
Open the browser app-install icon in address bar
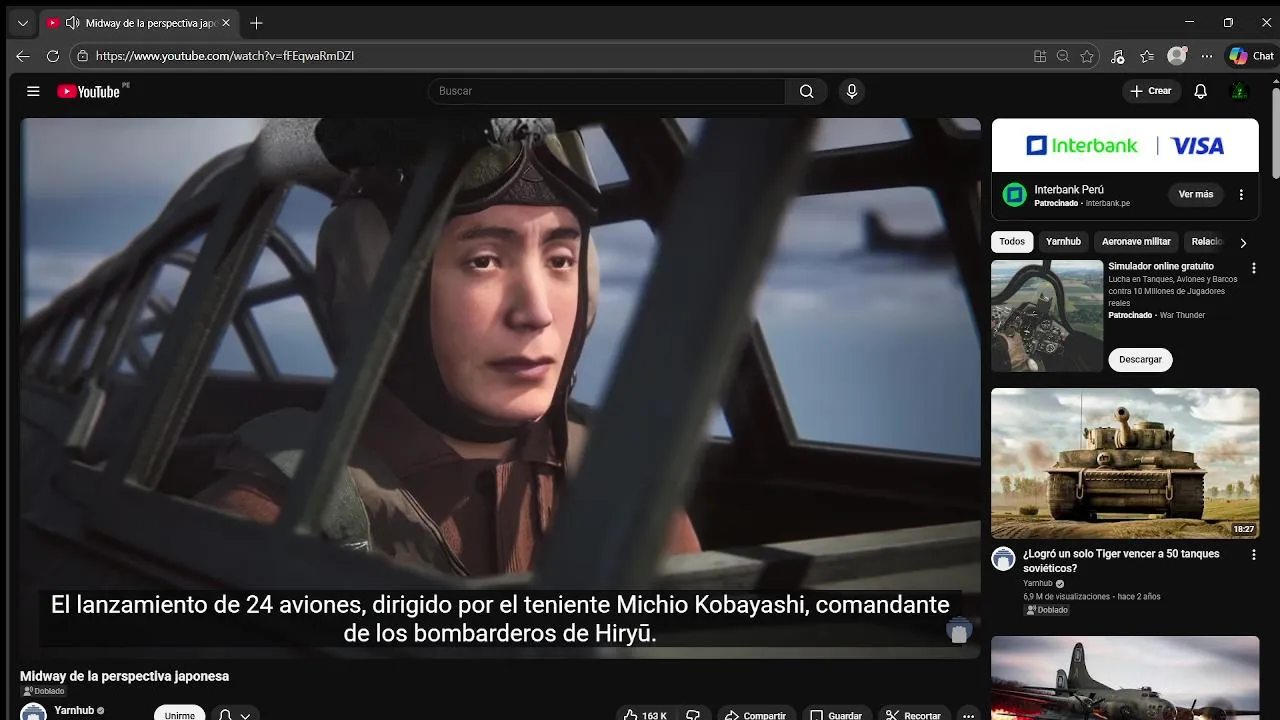pyautogui.click(x=1040, y=56)
